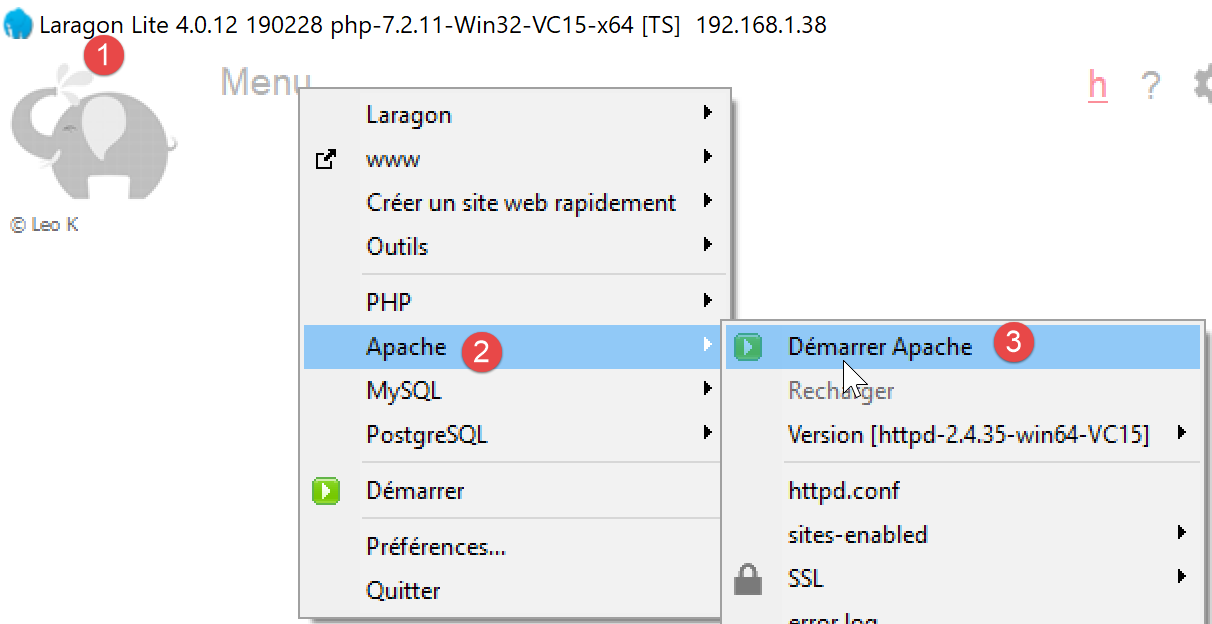
Task: Open the sites-enabled submenu item
Action: coord(857,534)
